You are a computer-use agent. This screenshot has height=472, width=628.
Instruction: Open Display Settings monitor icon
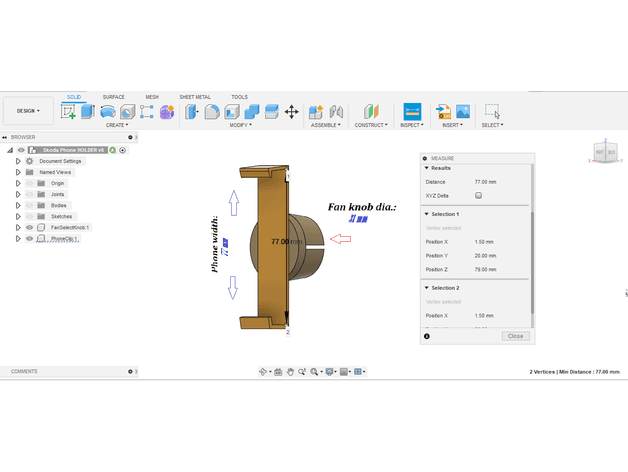click(x=329, y=372)
